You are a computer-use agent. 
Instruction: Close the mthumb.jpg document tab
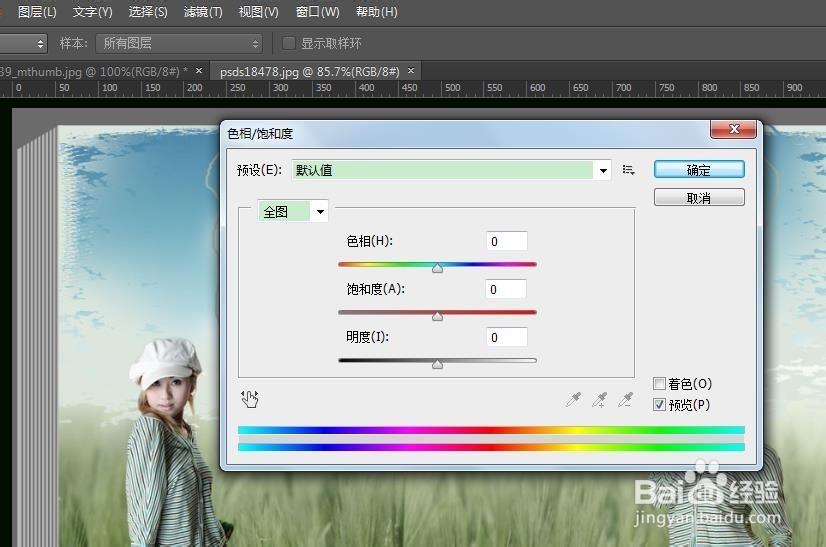[199, 71]
